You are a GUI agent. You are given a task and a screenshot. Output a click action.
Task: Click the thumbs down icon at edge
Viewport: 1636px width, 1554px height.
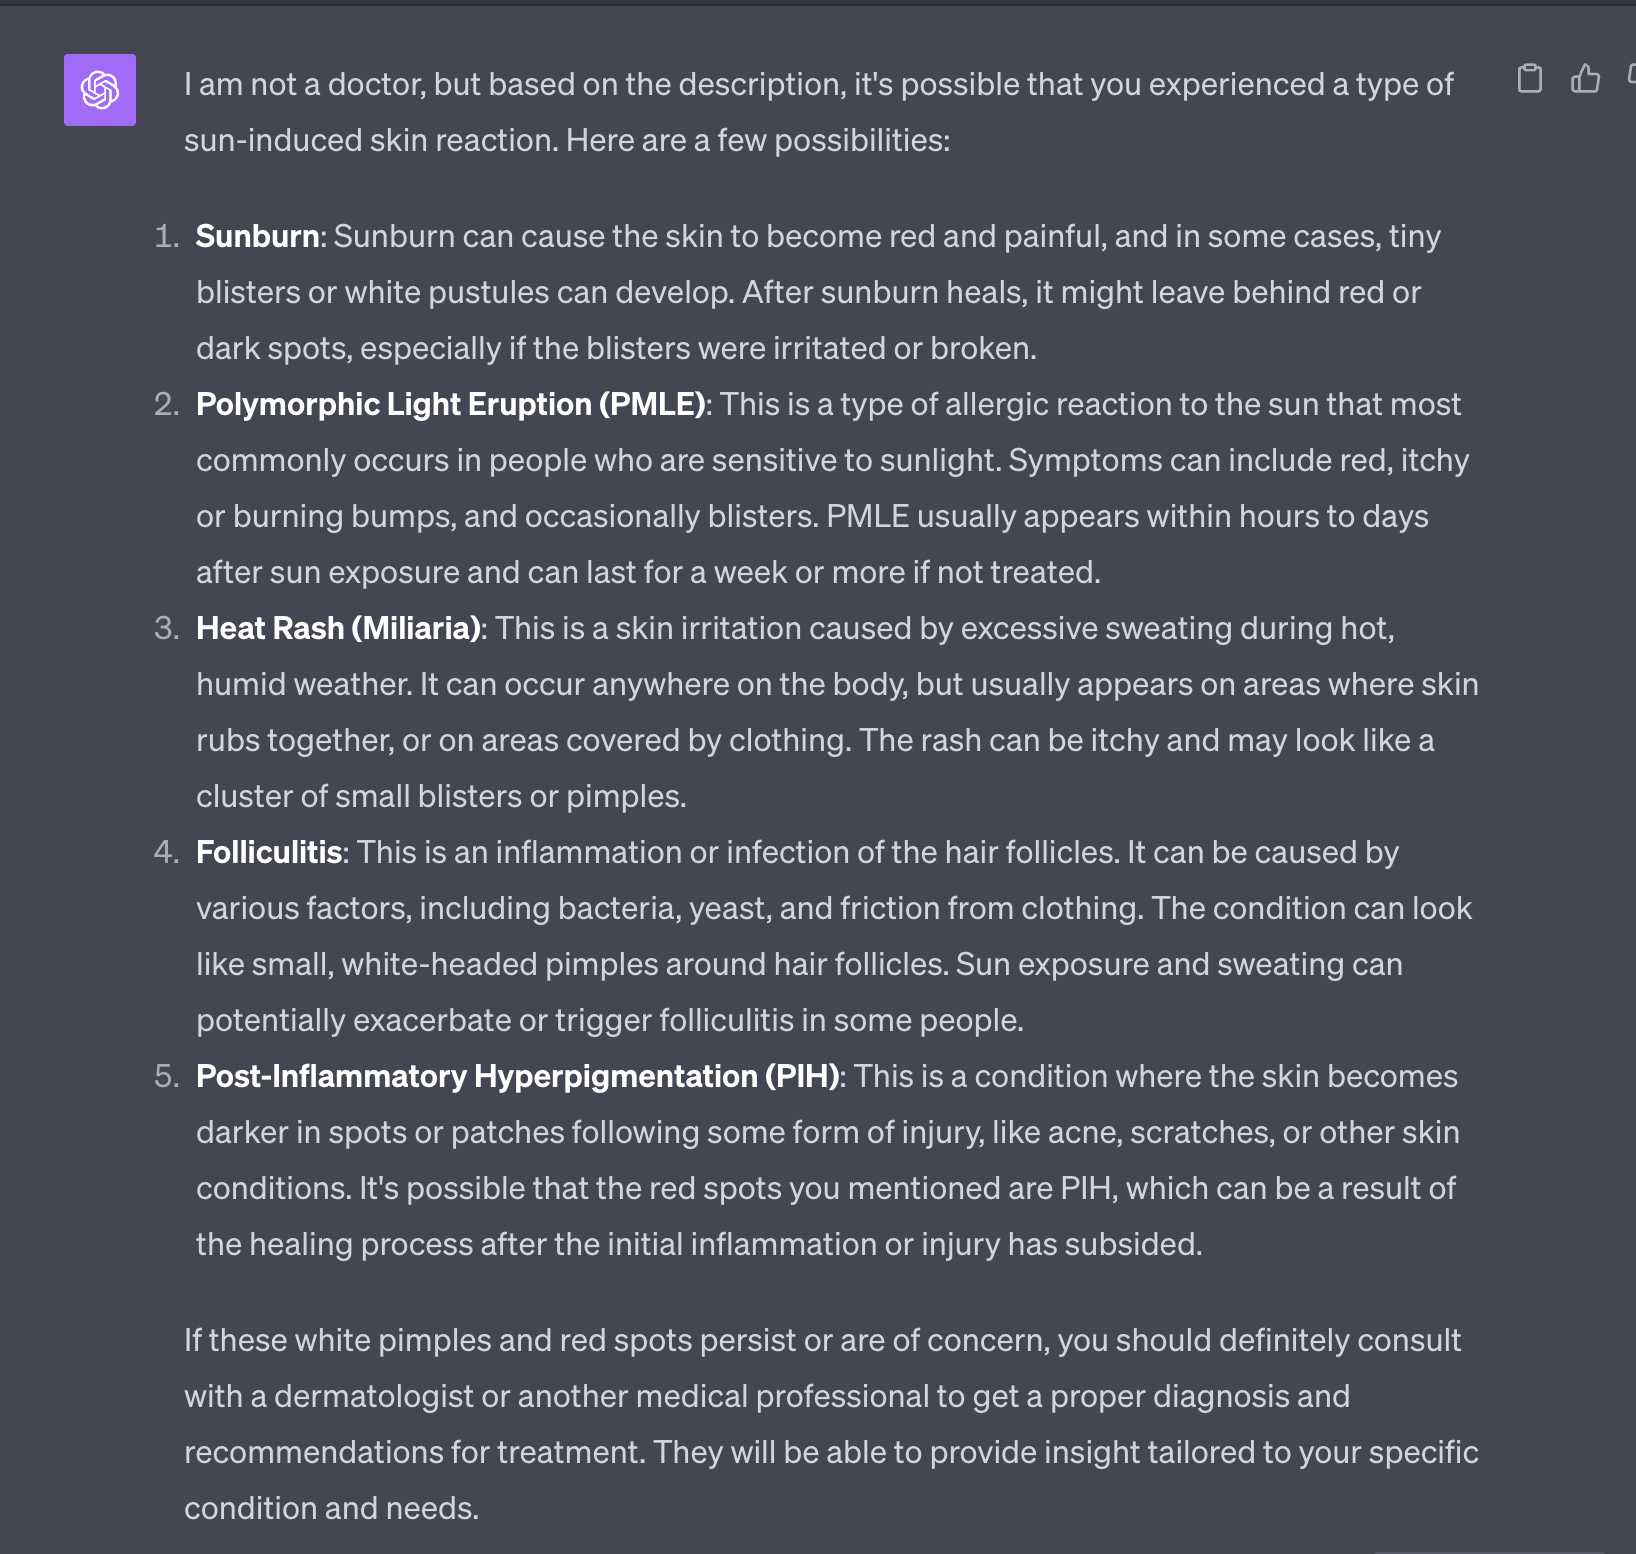[x=1631, y=78]
